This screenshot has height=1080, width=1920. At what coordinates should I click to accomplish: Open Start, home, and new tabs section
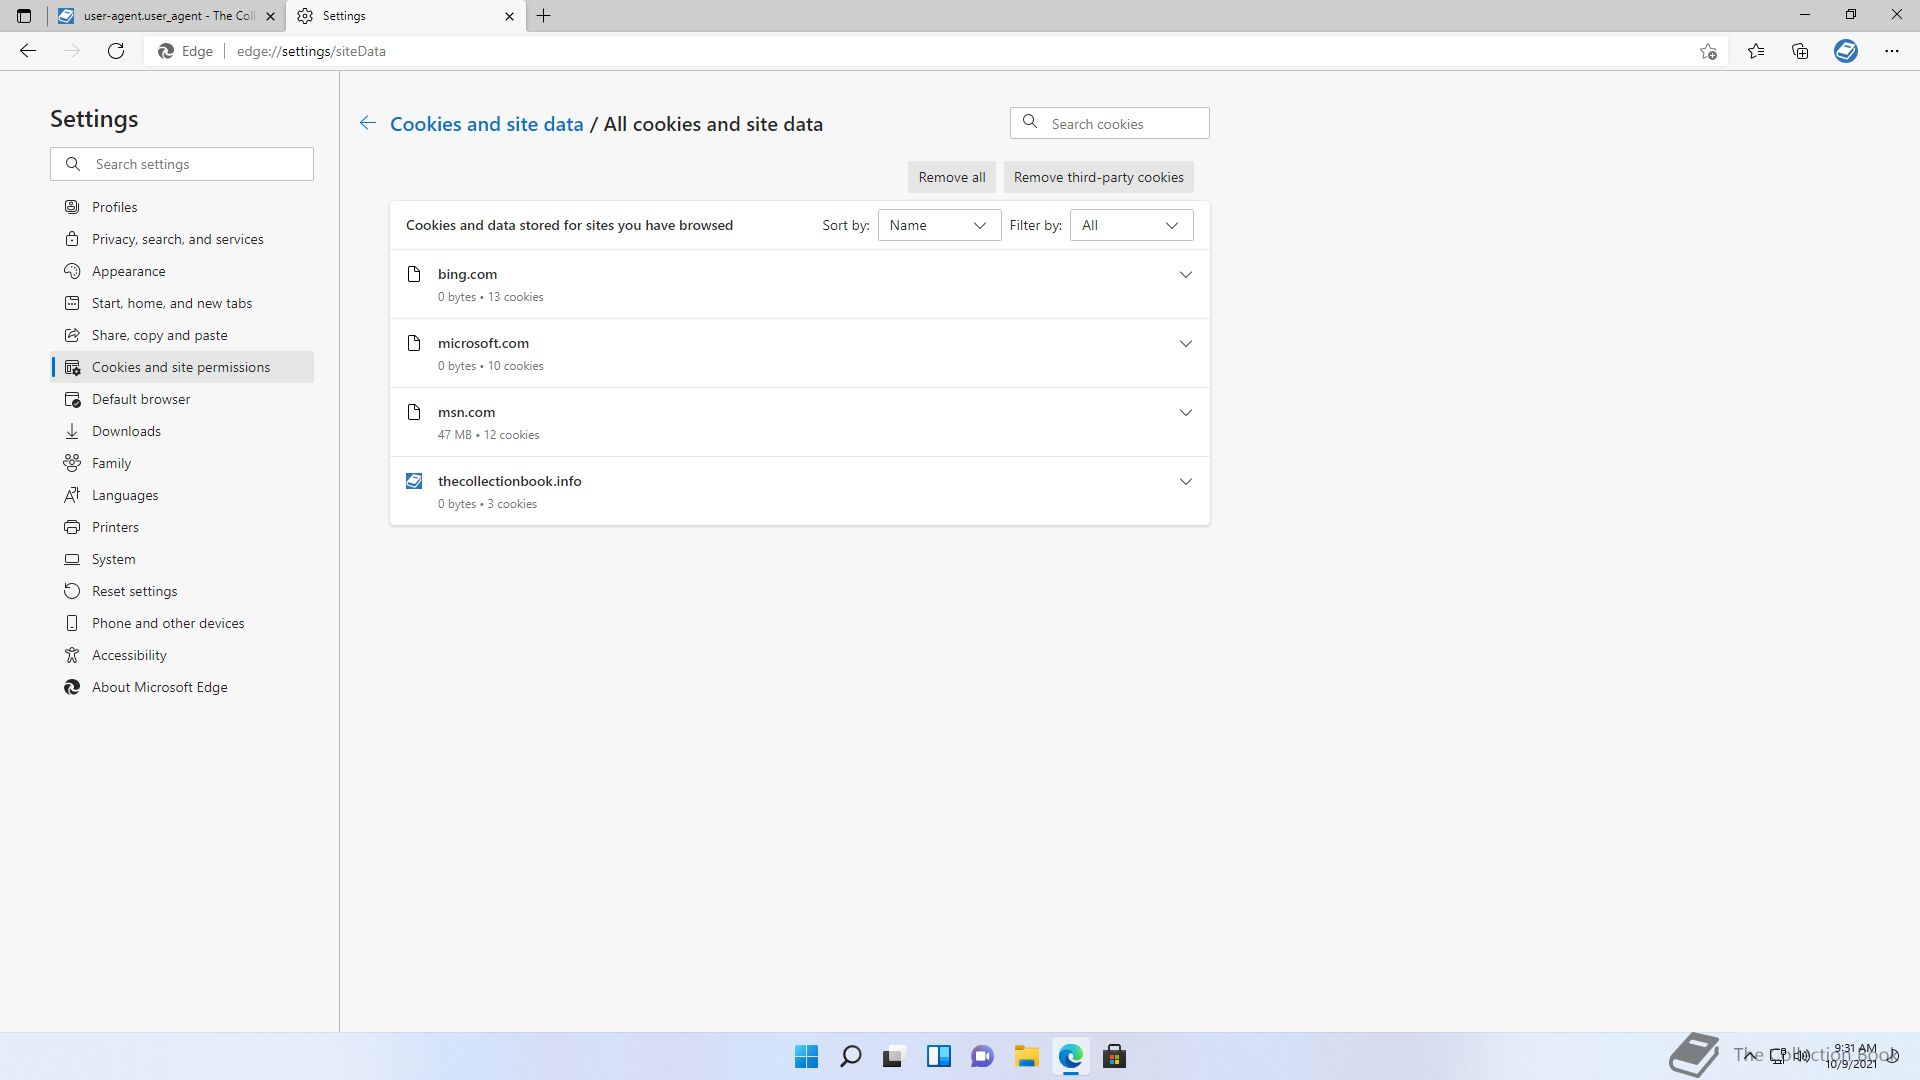182,303
